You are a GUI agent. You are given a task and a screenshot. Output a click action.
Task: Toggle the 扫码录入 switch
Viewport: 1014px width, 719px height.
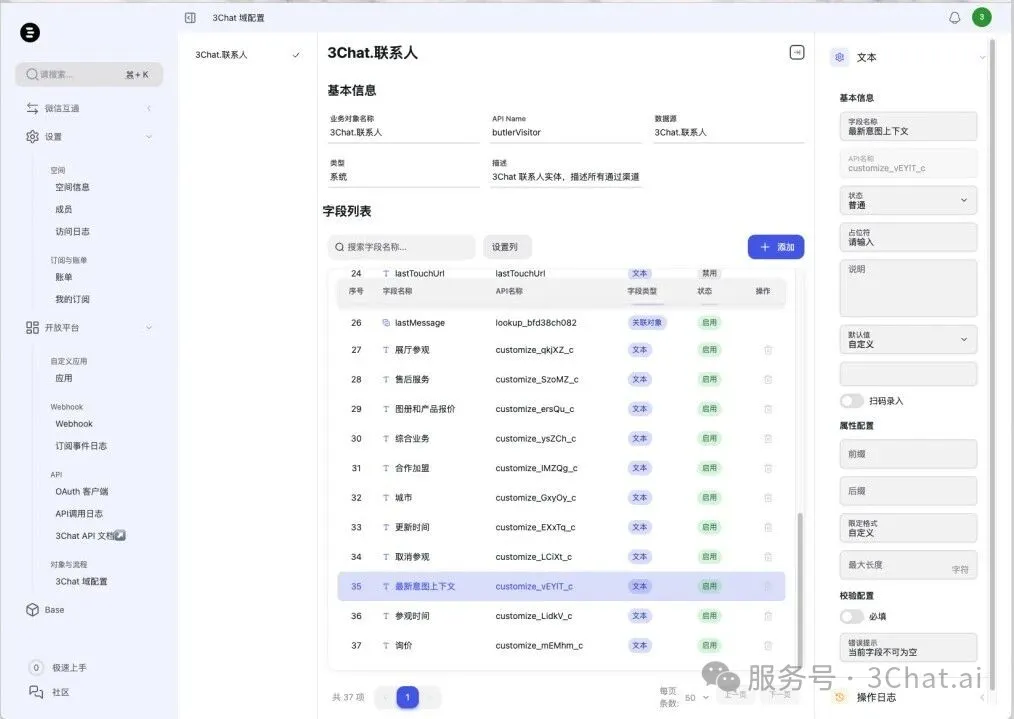click(x=852, y=401)
